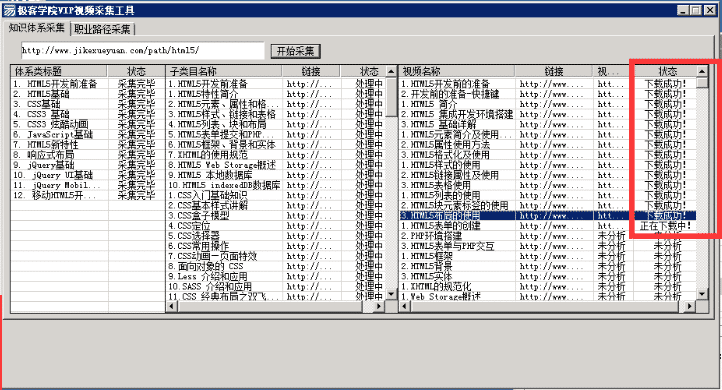Viewport: 722px width, 390px height.
Task: Click the 视频名称 column header
Action: tap(457, 71)
